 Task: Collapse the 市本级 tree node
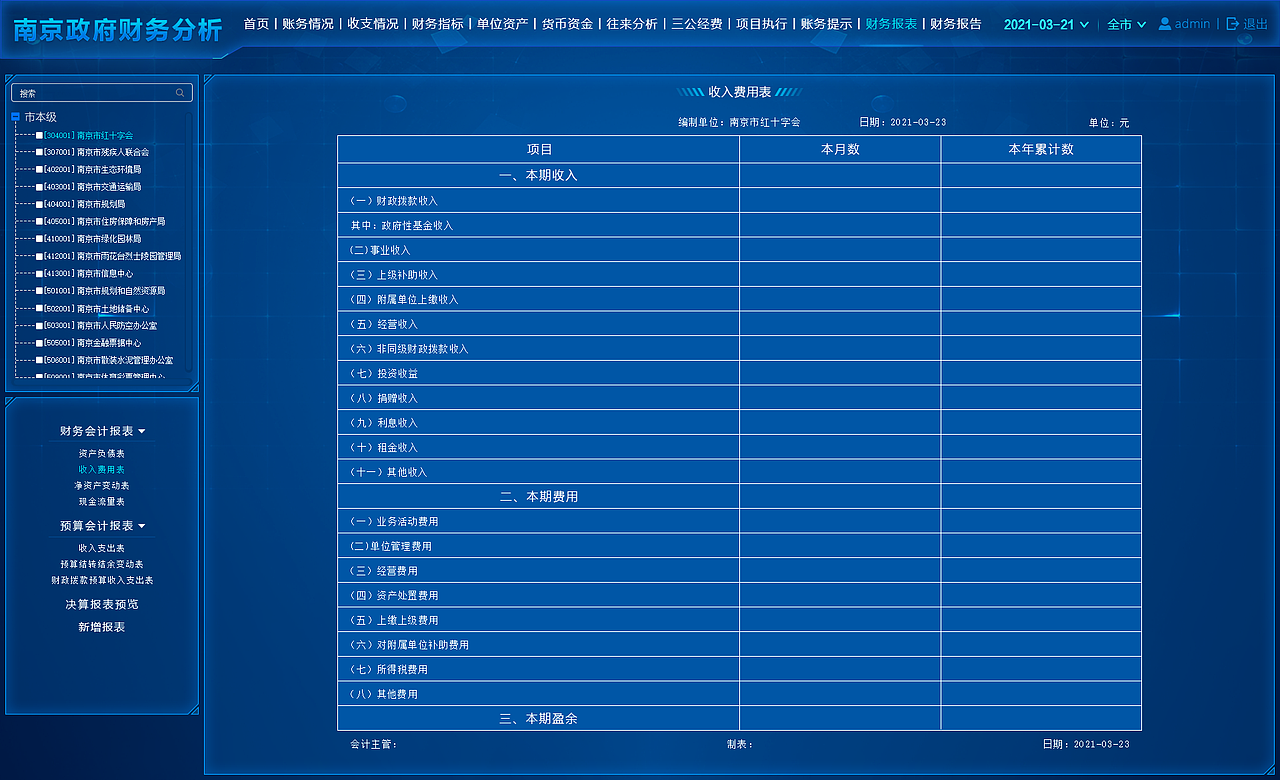pyautogui.click(x=15, y=117)
